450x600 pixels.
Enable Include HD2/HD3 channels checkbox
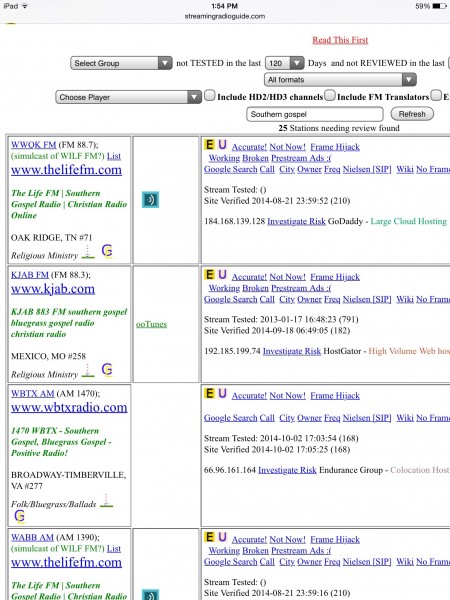click(210, 95)
